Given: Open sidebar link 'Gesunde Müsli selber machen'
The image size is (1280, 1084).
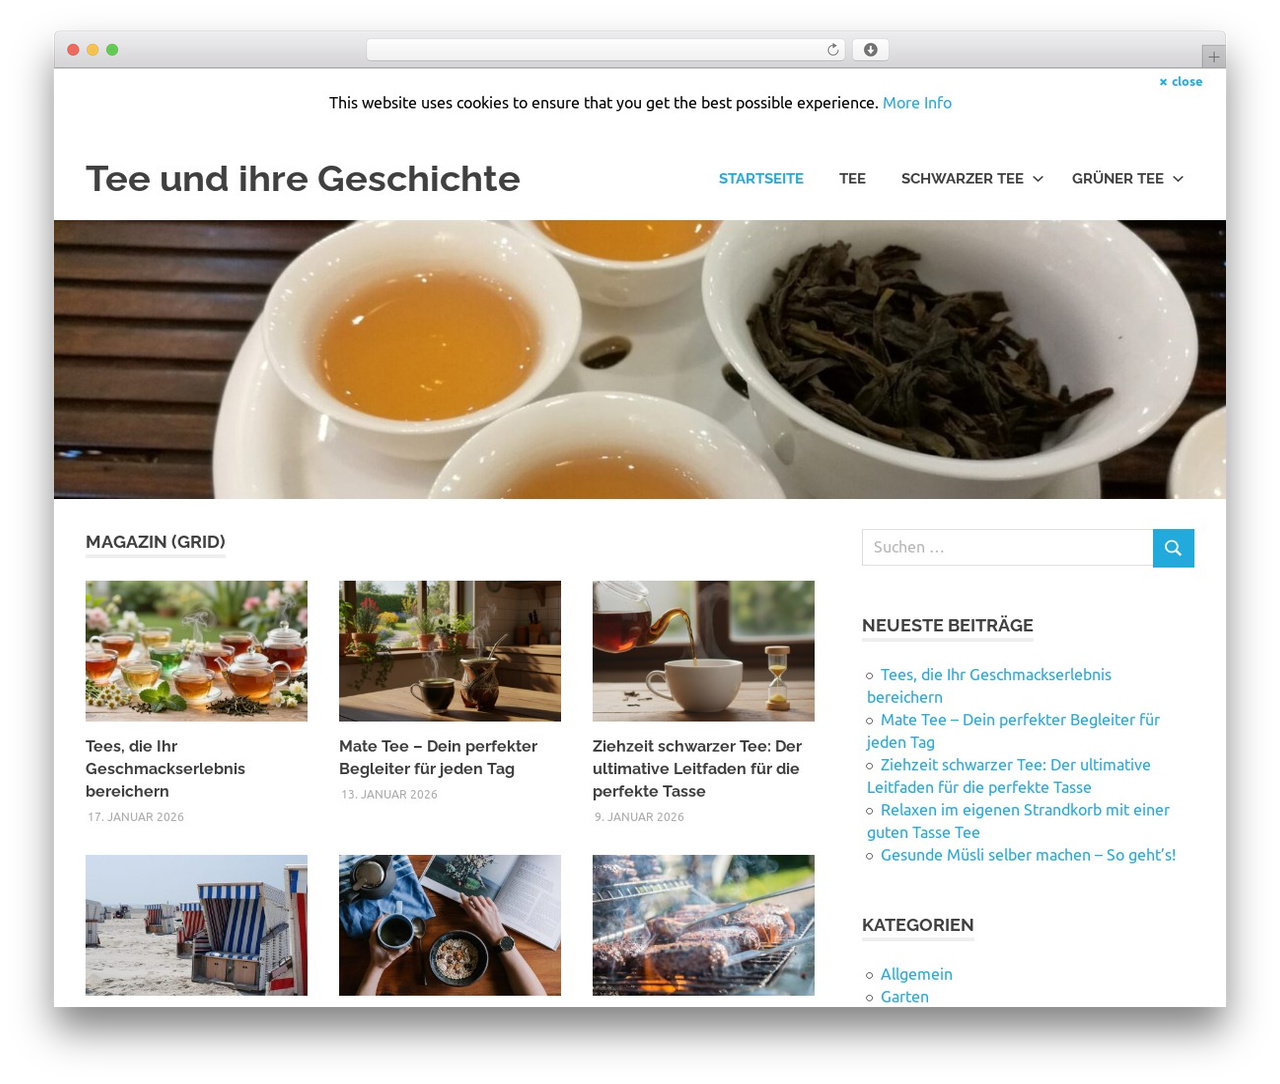Looking at the screenshot, I should (1028, 855).
